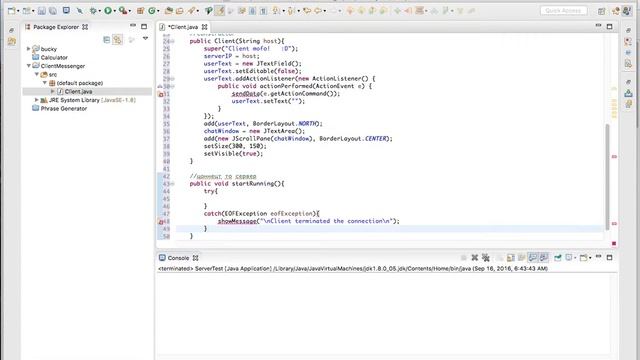Expand the JRE System Library node

pos(37,100)
